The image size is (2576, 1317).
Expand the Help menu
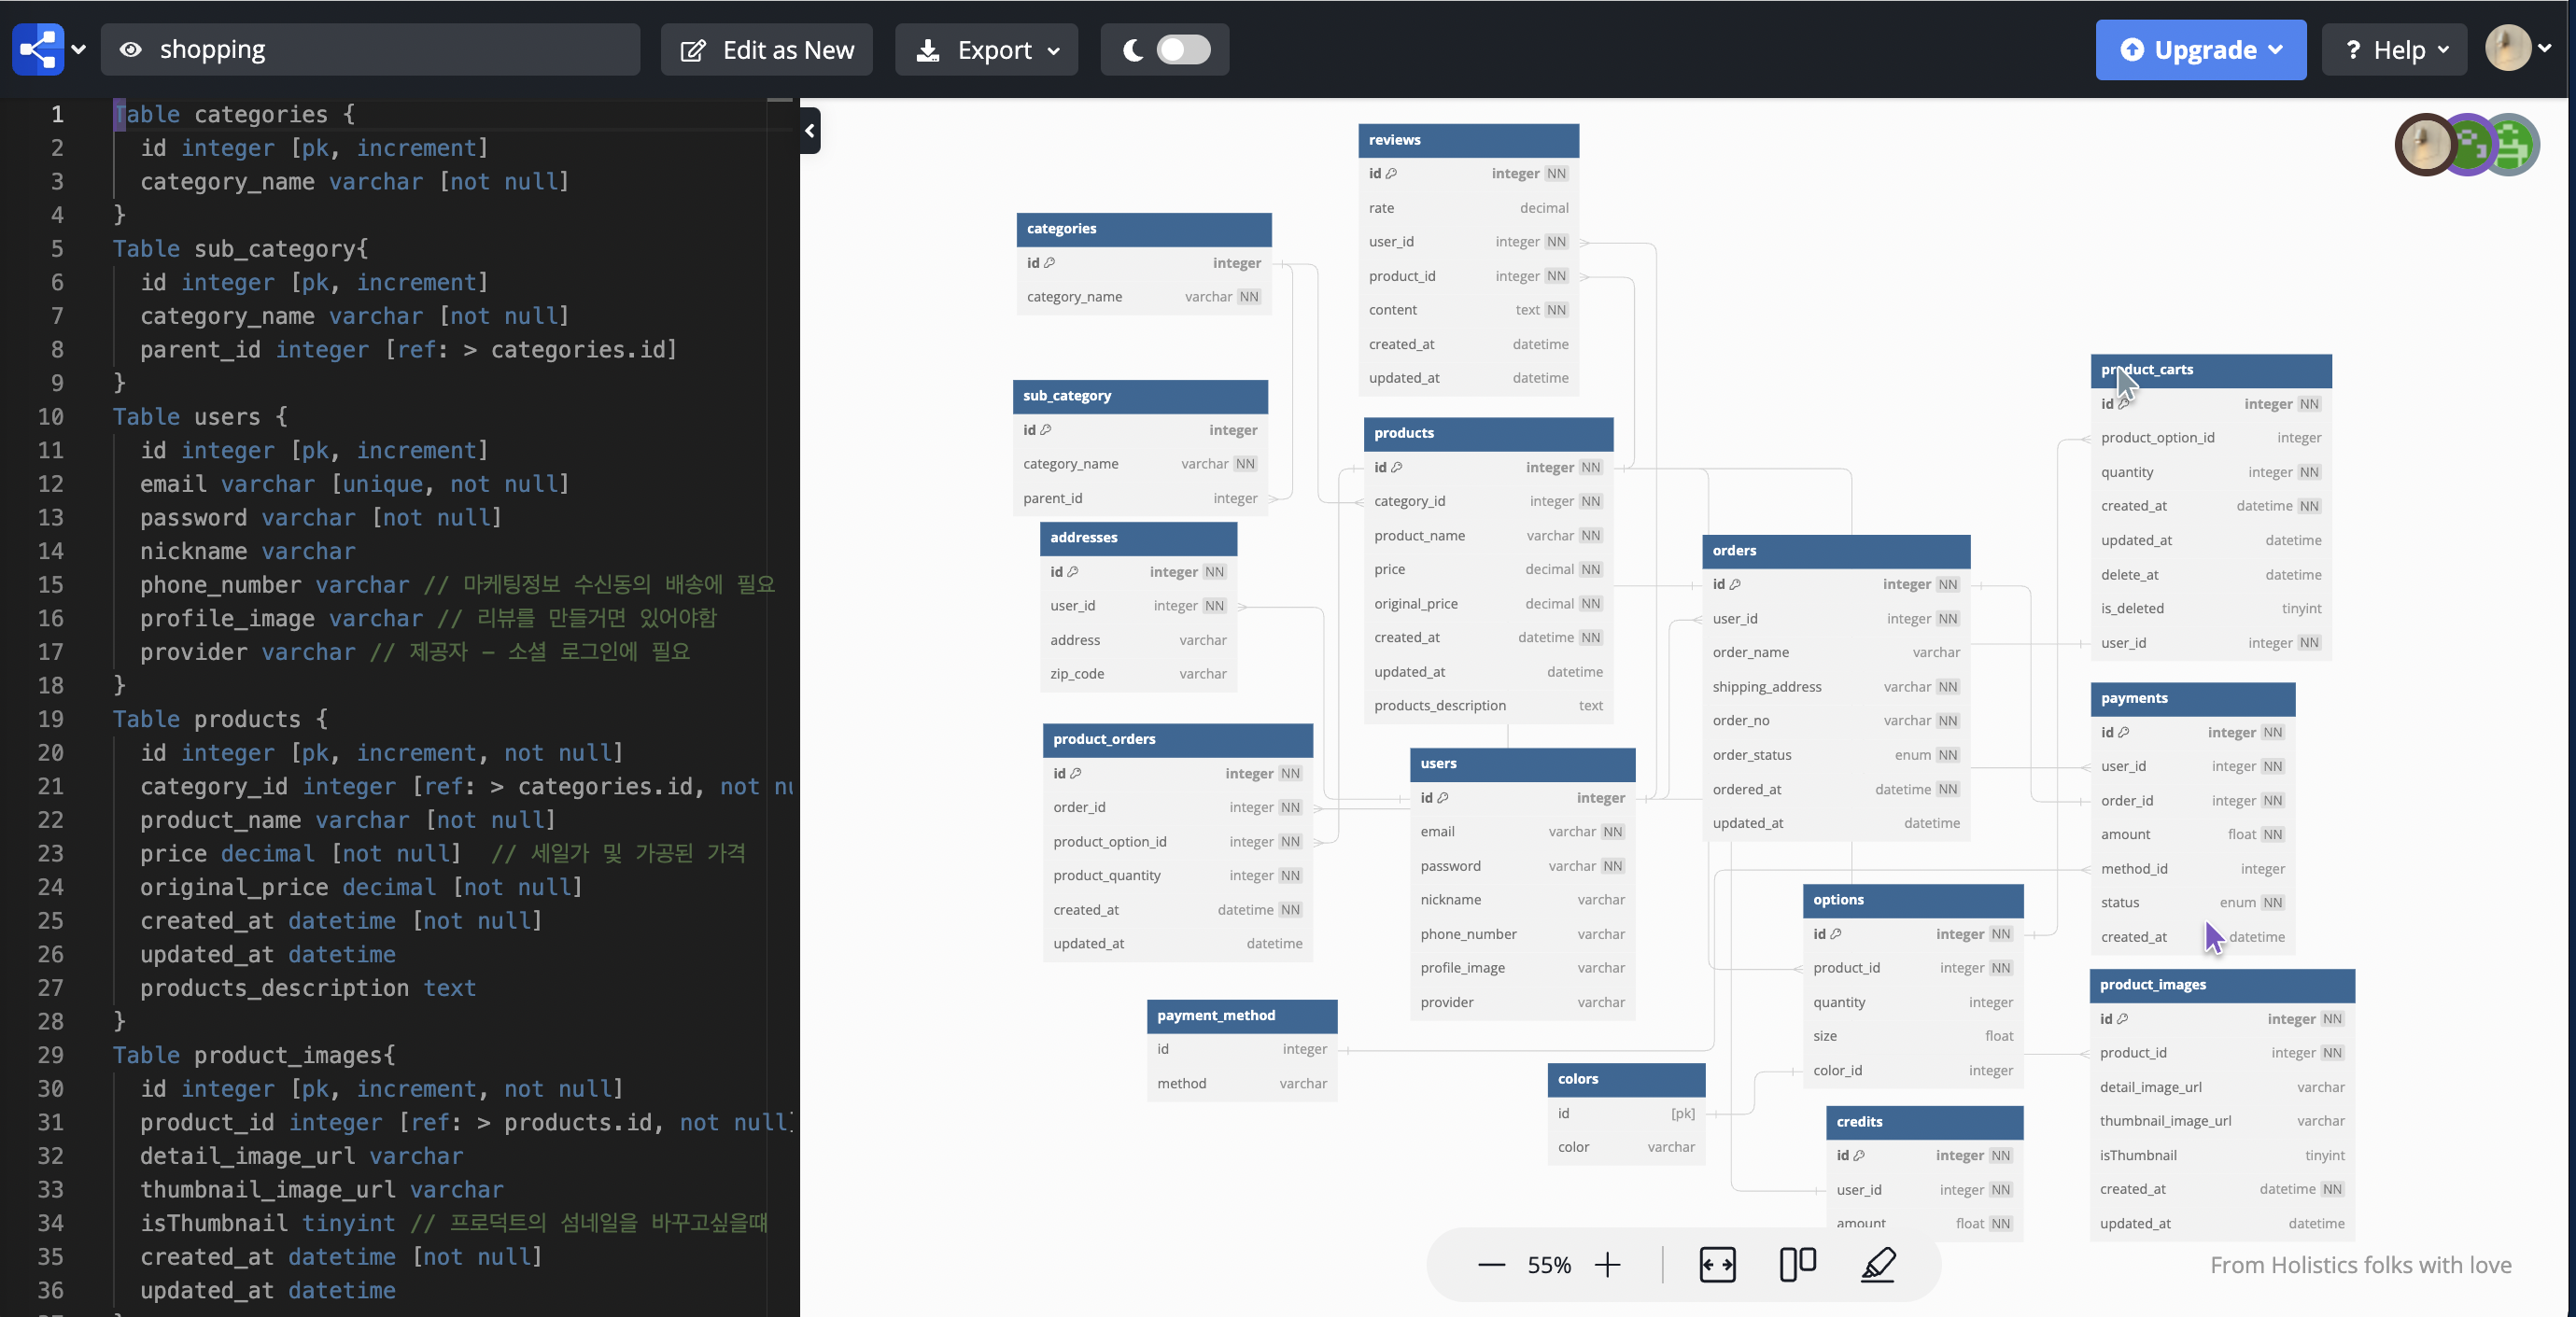click(x=2395, y=50)
